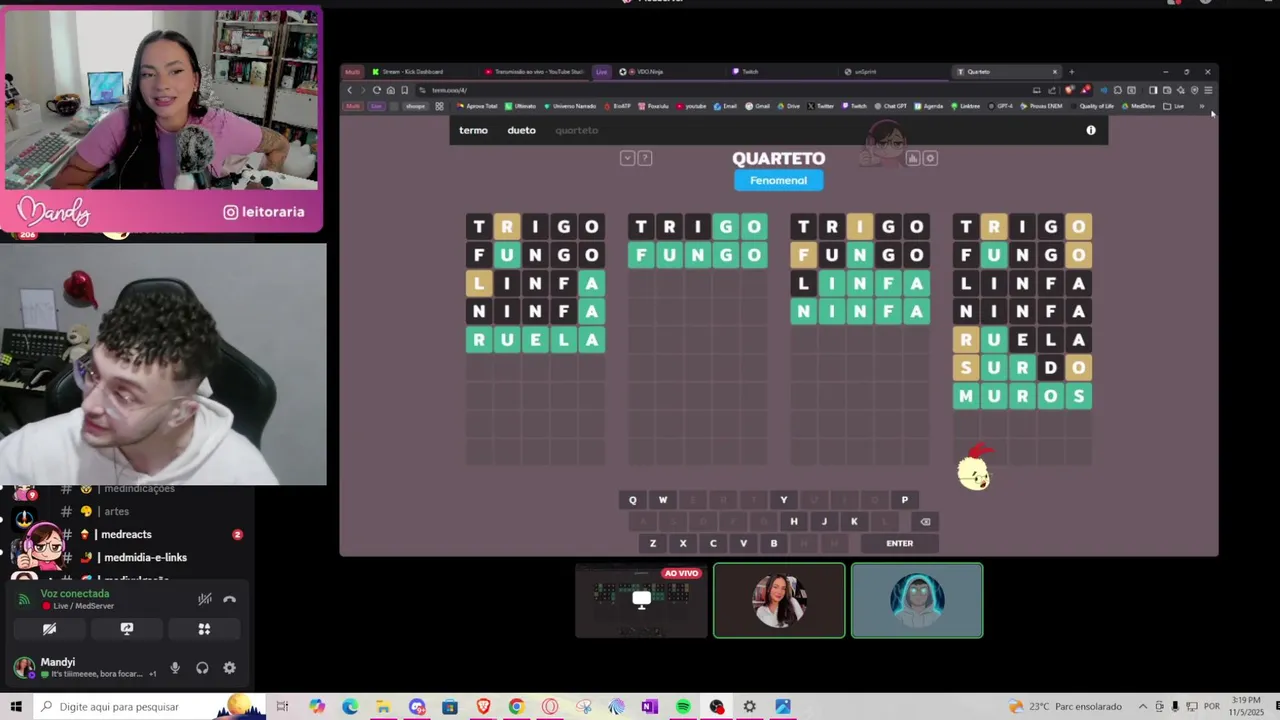
Task: Open Discord activities launcher icon
Action: pos(204,629)
